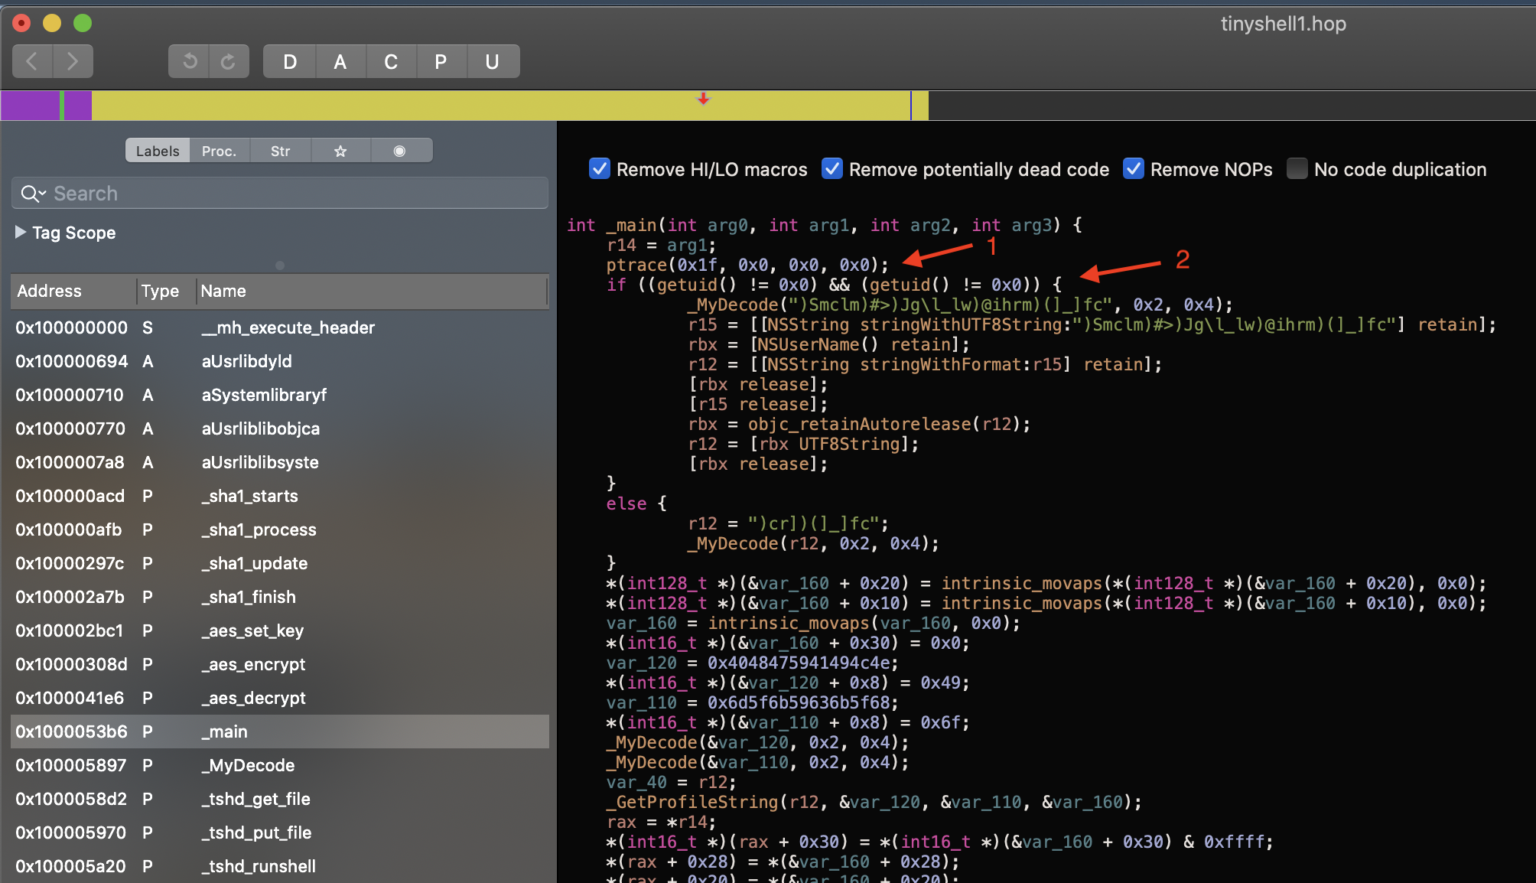The width and height of the screenshot is (1536, 883).
Task: Click the tinyshell1.hop window title
Action: pos(1283,24)
